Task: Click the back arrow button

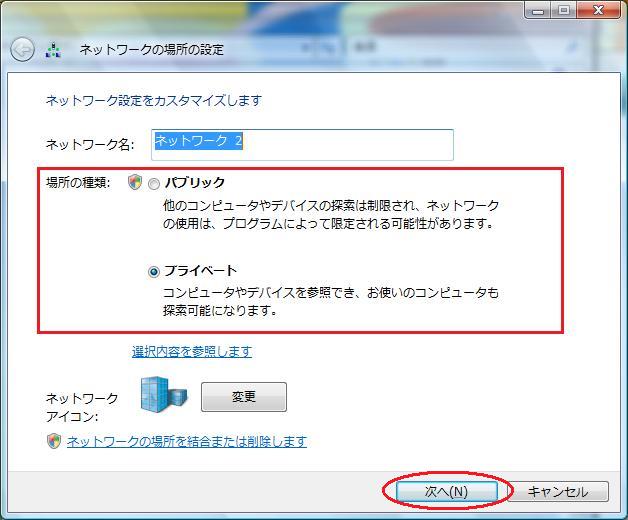Action: [x=22, y=49]
